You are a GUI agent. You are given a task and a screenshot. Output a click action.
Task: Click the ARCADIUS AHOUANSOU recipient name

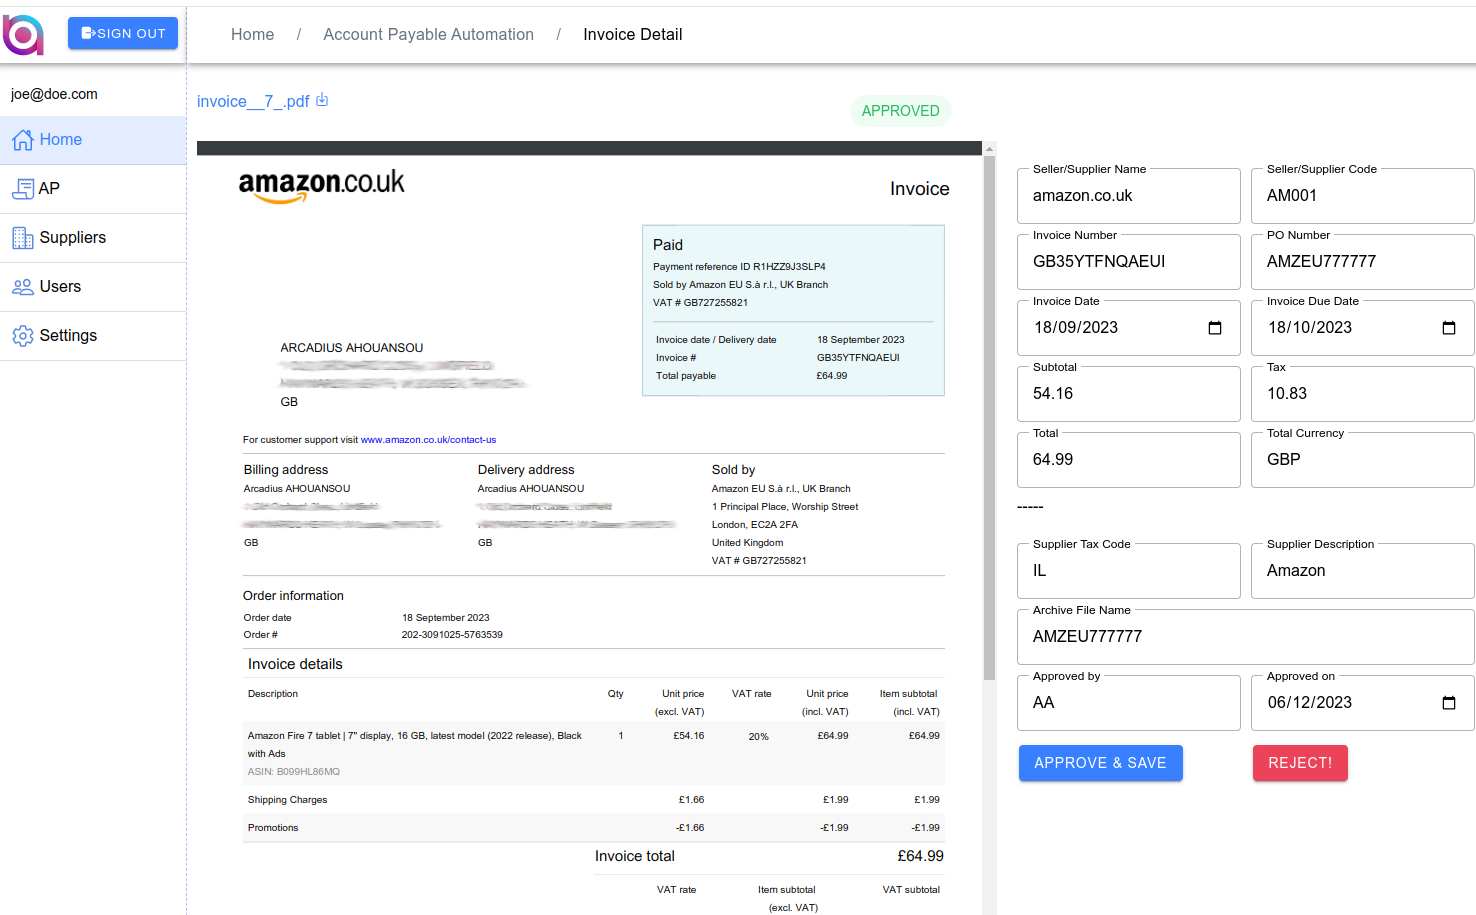[352, 348]
